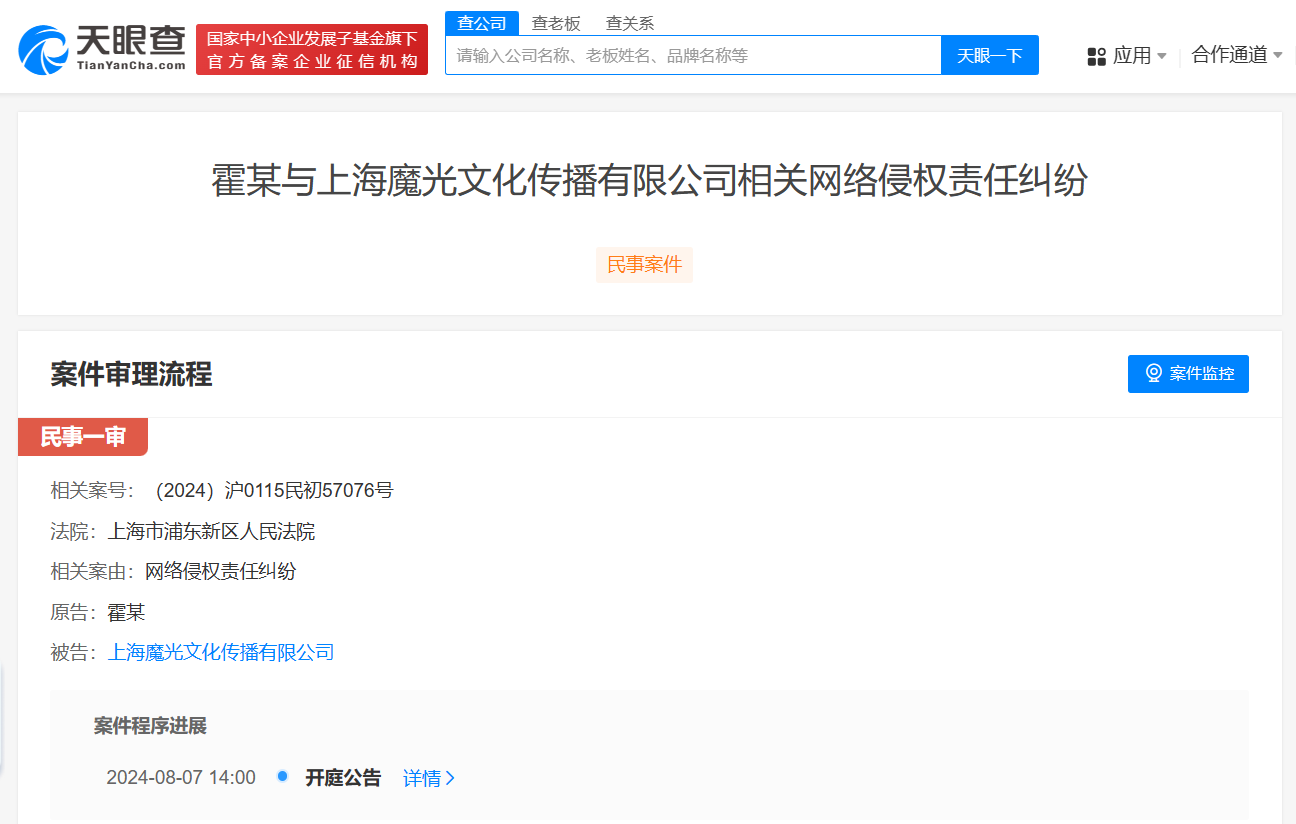Click the case title heading at top
The image size is (1296, 824).
coord(649,181)
